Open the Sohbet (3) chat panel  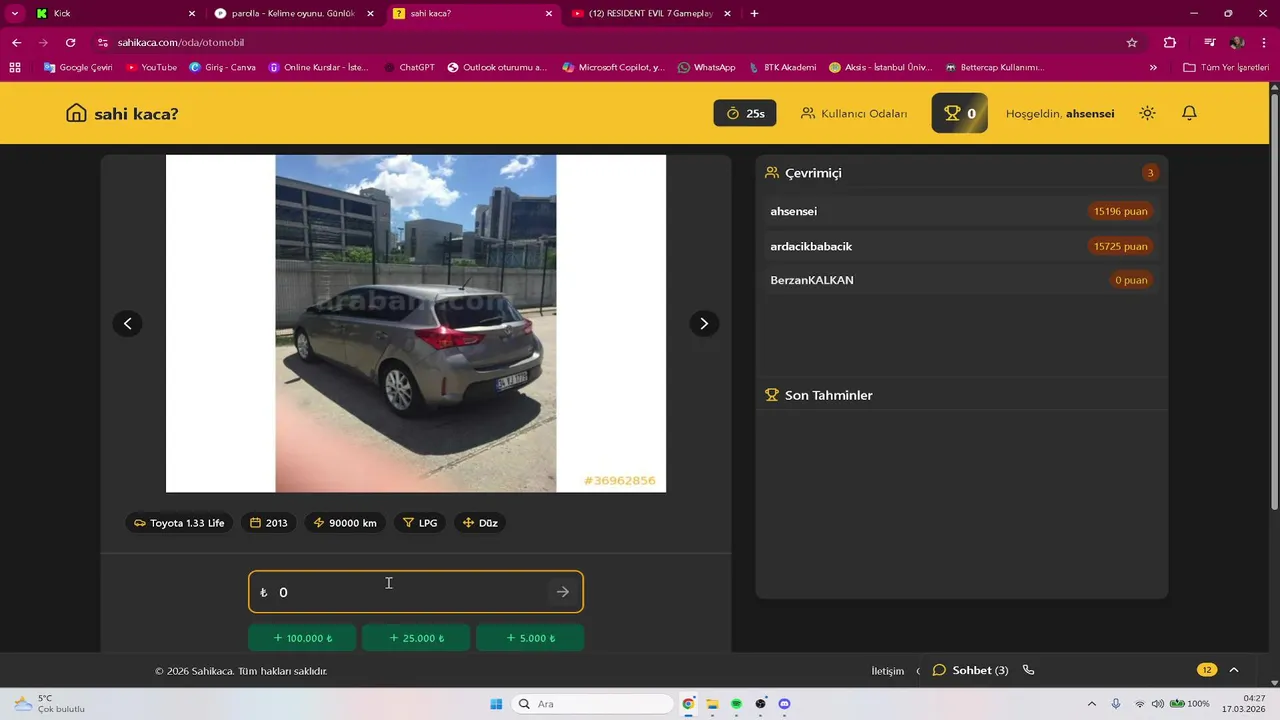pyautogui.click(x=970, y=670)
